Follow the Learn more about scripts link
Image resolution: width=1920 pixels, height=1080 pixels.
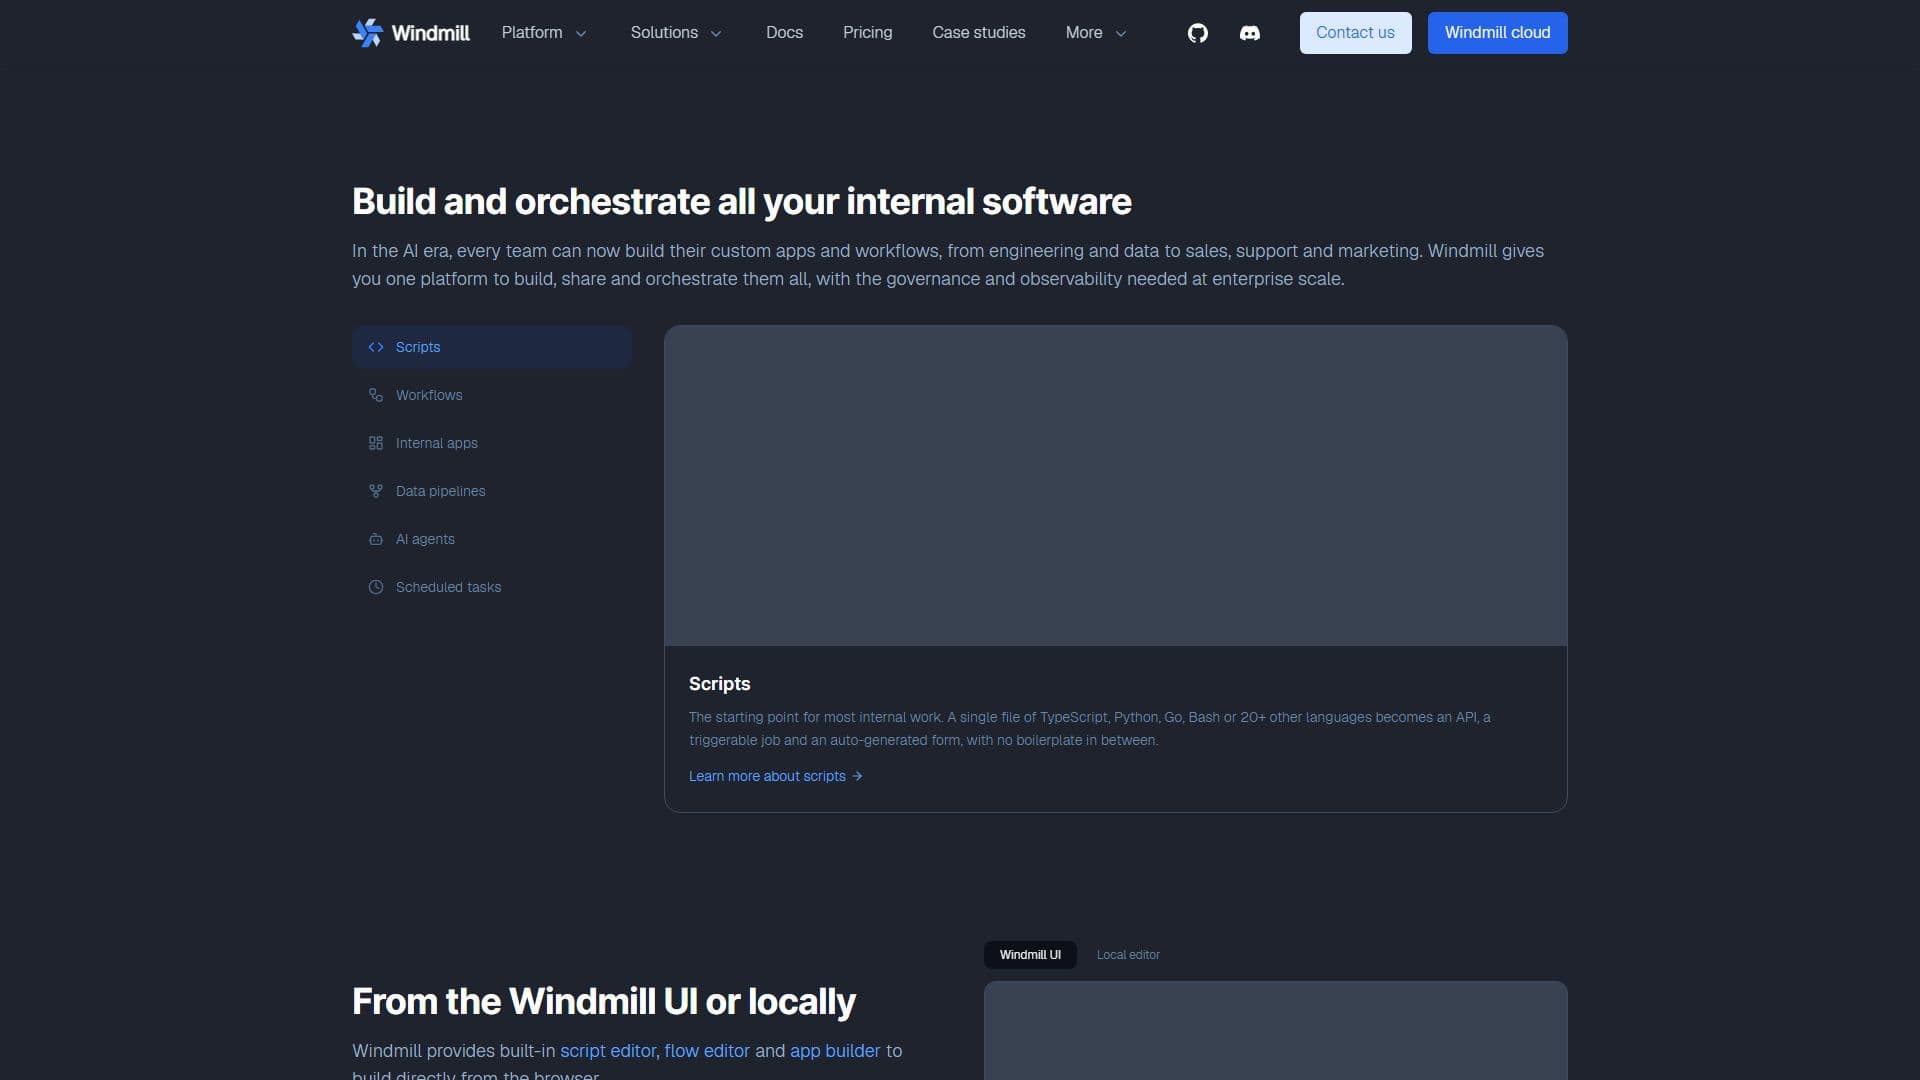coord(775,776)
